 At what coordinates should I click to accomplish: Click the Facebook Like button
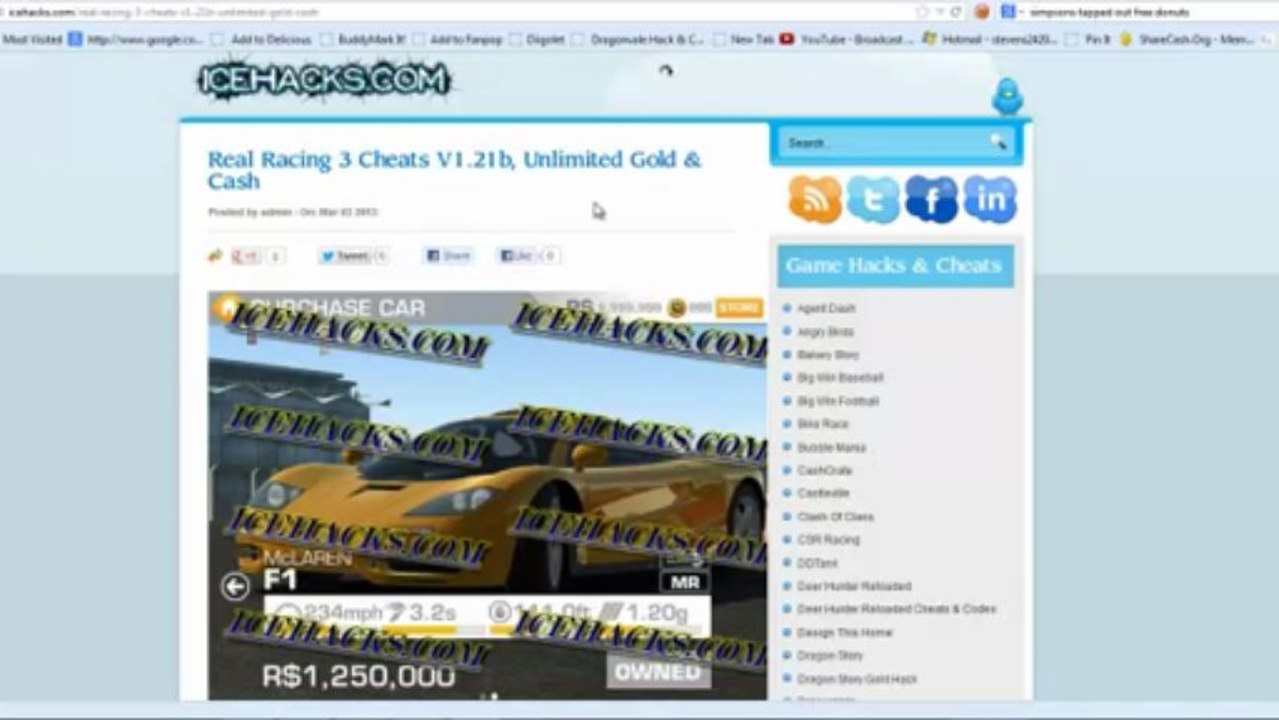coord(517,256)
